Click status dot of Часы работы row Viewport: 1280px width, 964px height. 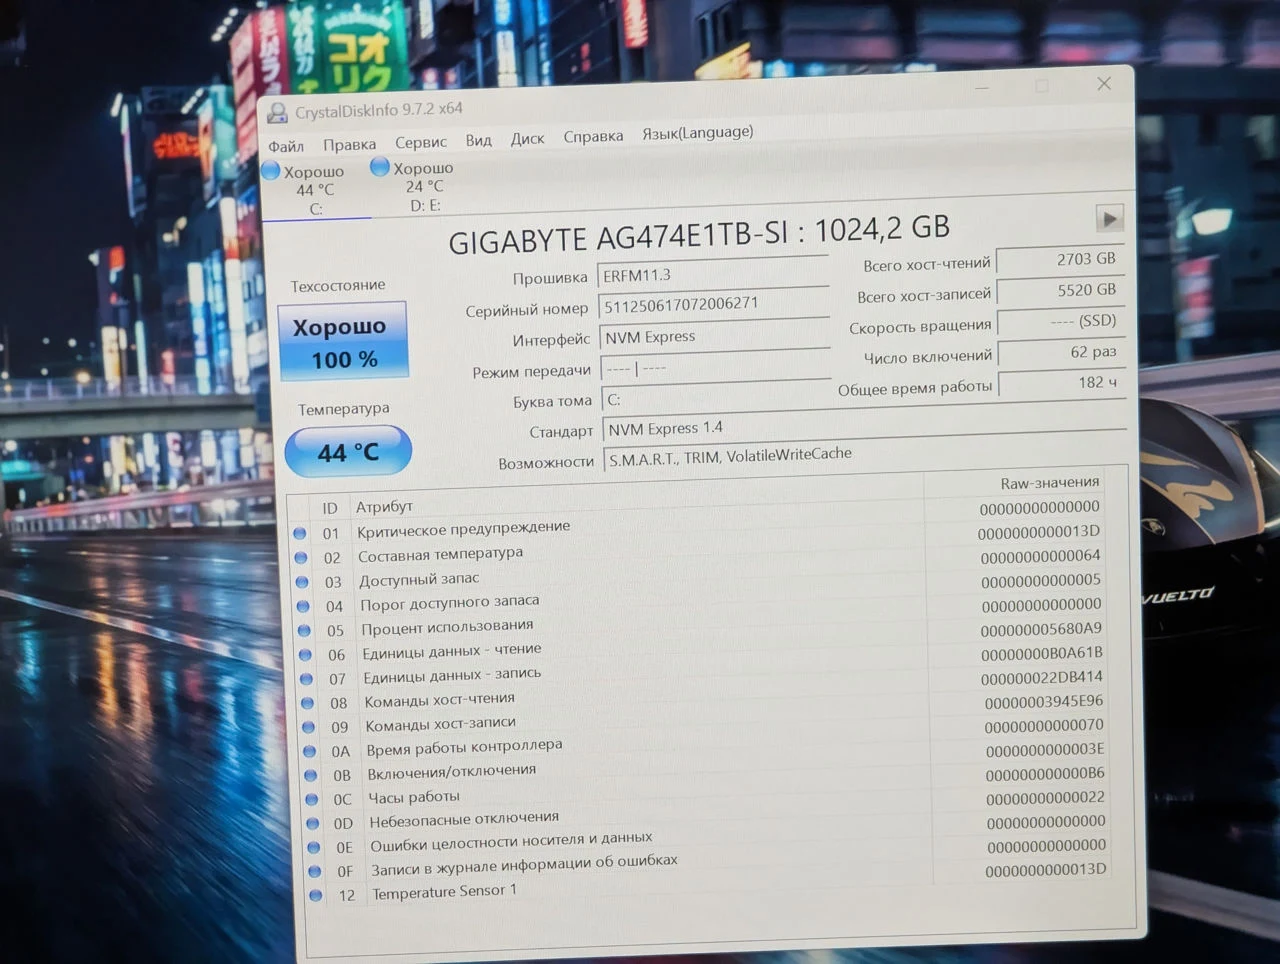coord(311,799)
